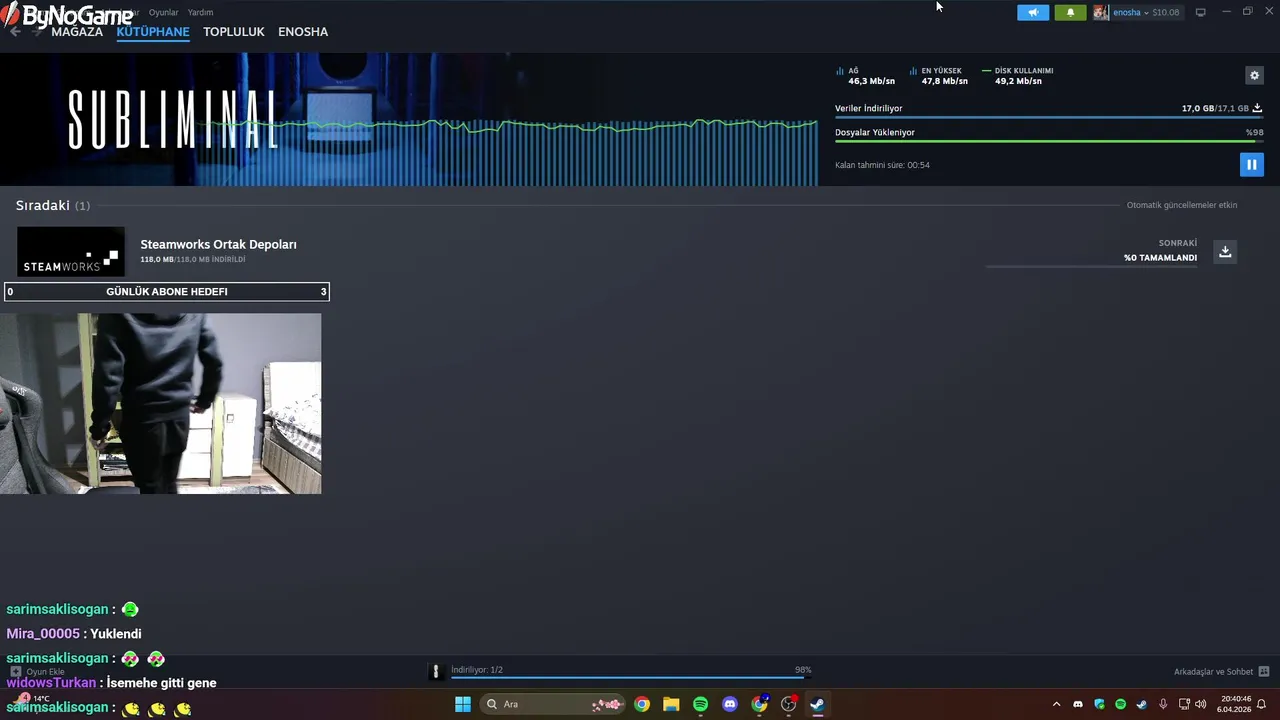Click the EN YÜKSEK peak speed stat
Image resolution: width=1280 pixels, height=720 pixels.
click(x=939, y=76)
